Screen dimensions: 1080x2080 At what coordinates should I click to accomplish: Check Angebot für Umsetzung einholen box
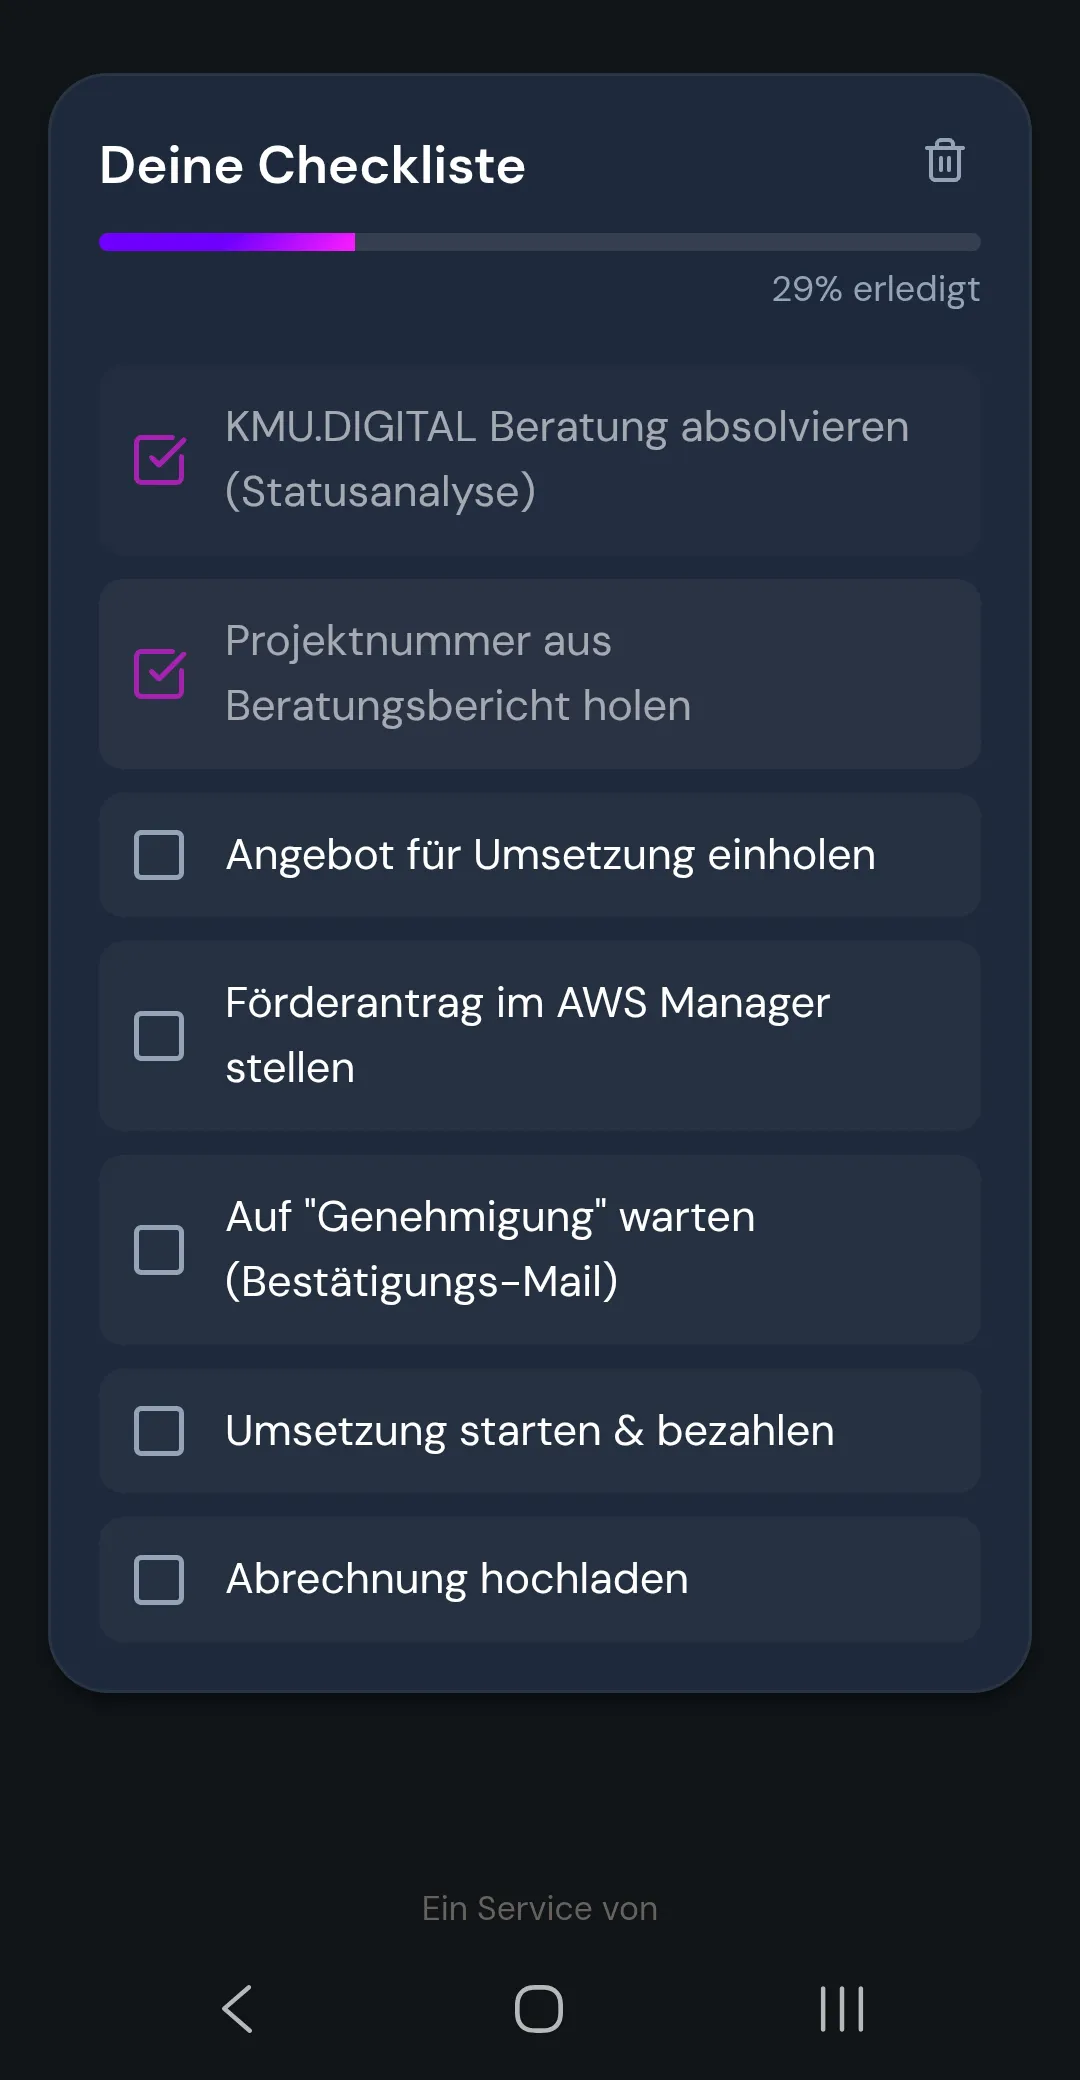click(159, 855)
